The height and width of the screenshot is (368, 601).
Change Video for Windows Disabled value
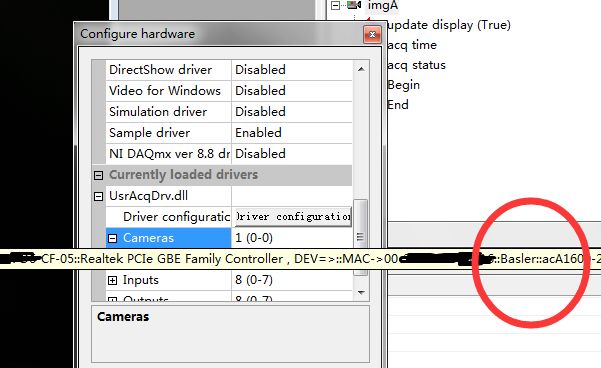tap(292, 91)
